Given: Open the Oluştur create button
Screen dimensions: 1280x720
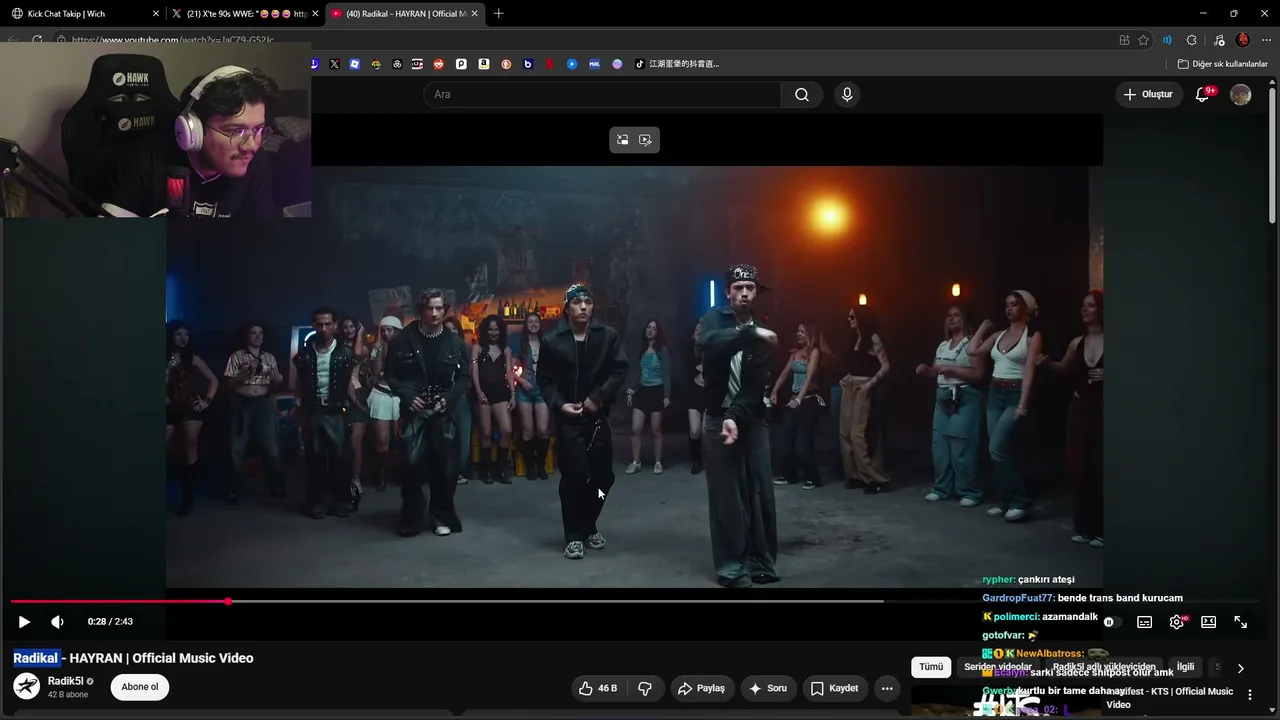Looking at the screenshot, I should click(x=1149, y=94).
